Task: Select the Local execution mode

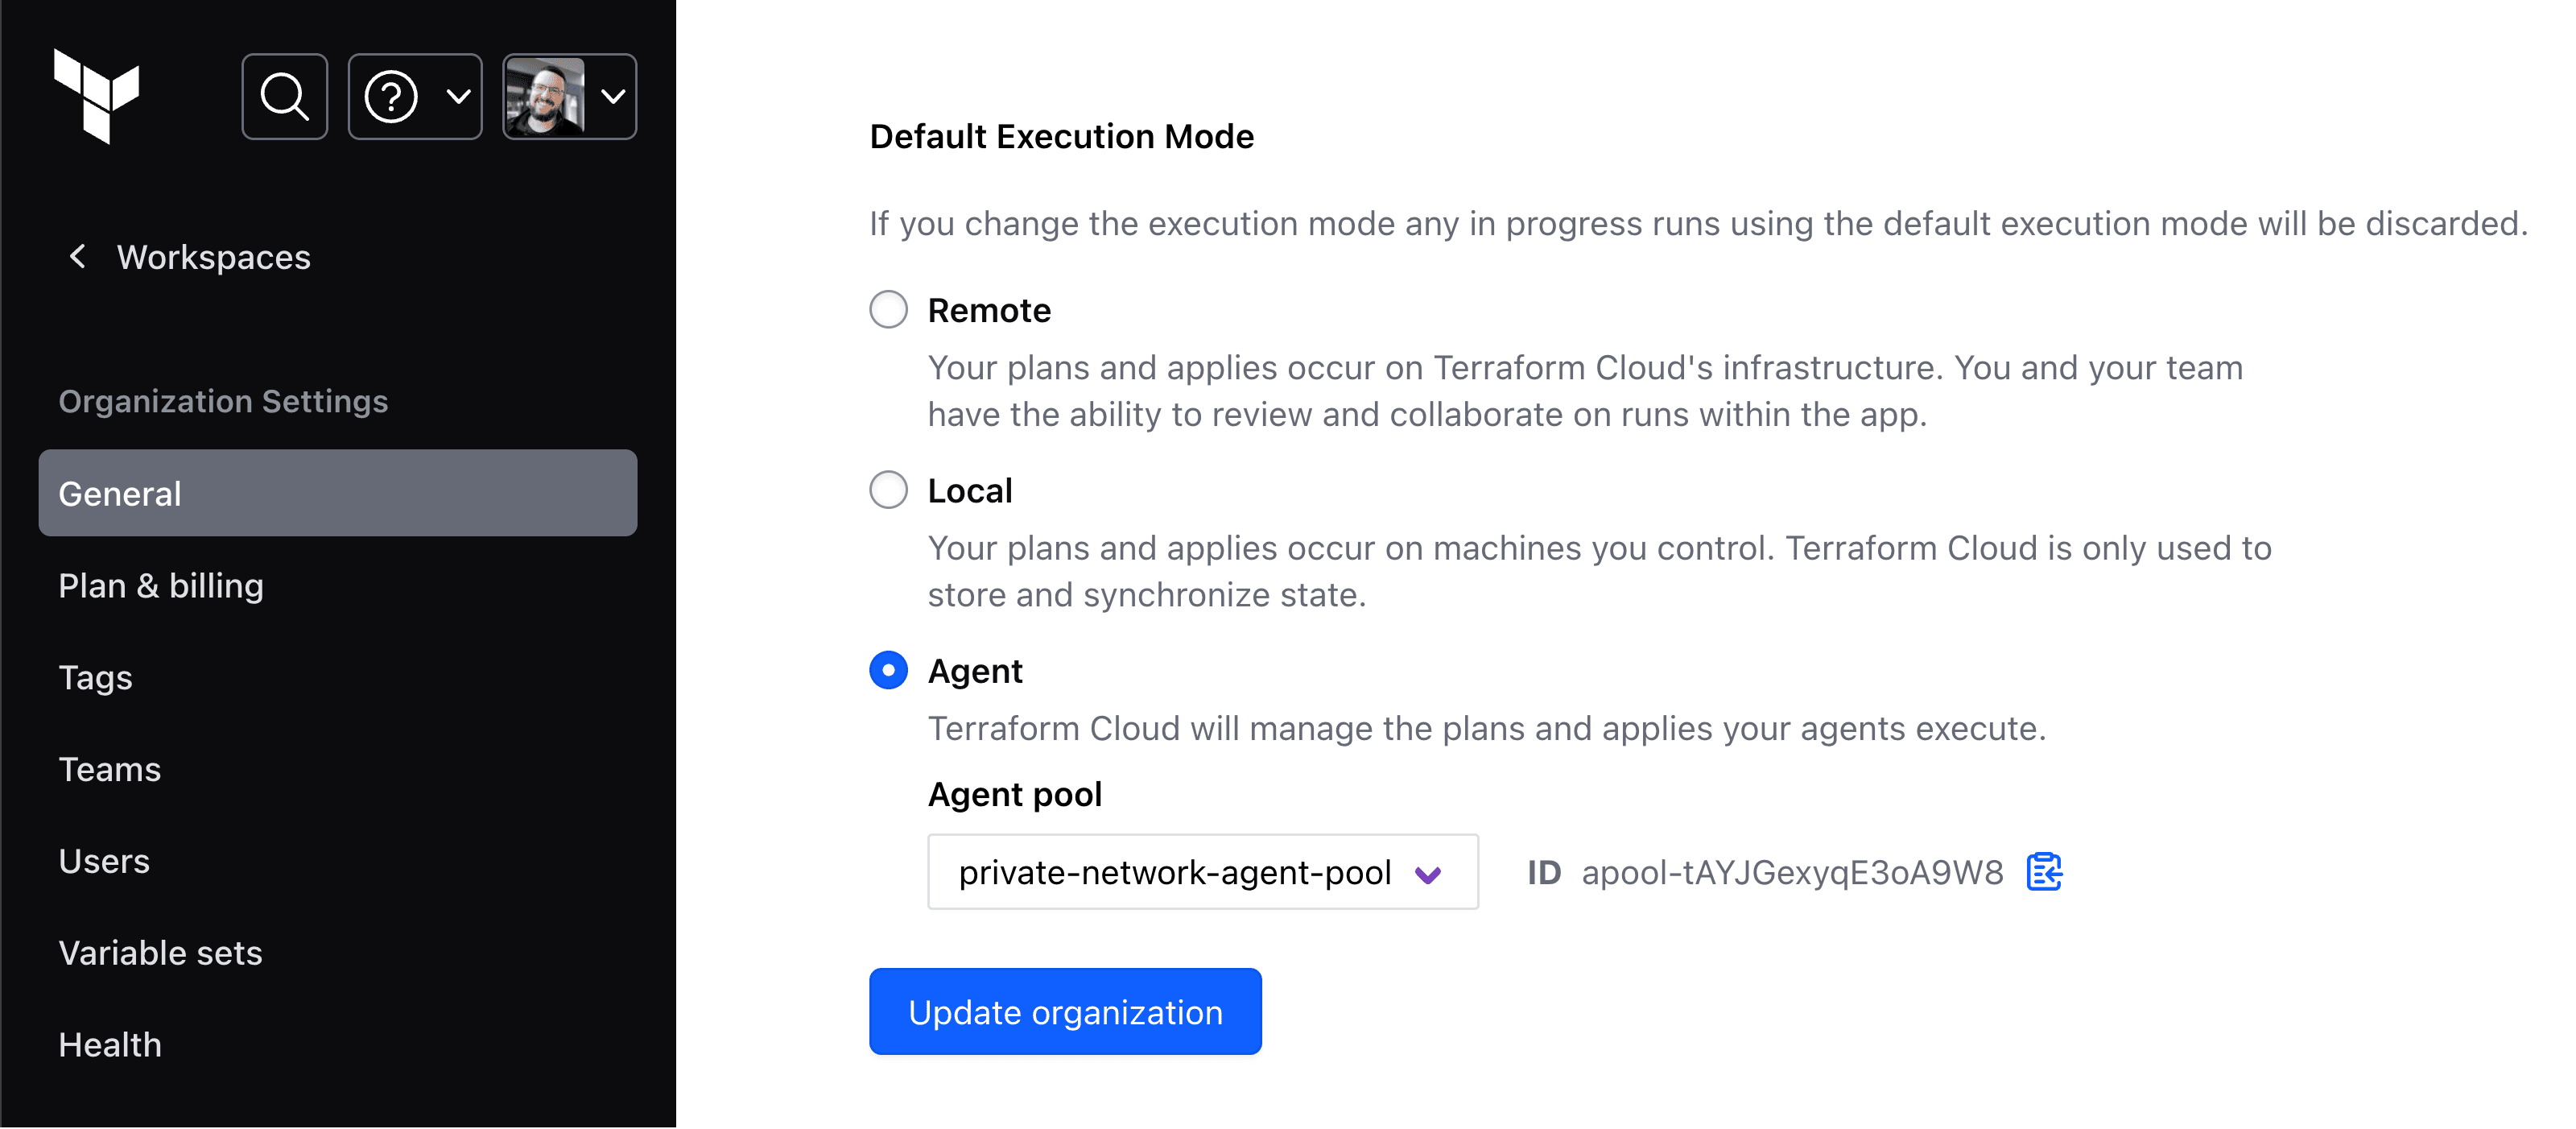Action: (888, 490)
